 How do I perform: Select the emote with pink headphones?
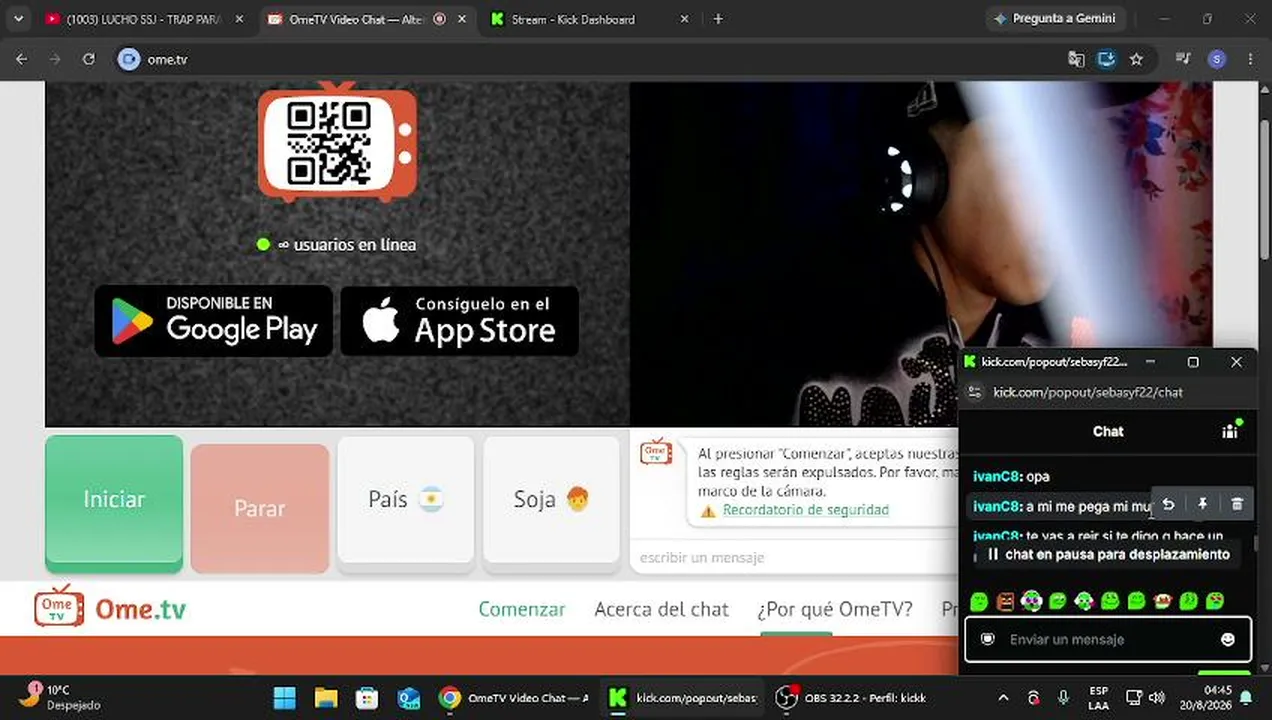(x=1031, y=601)
